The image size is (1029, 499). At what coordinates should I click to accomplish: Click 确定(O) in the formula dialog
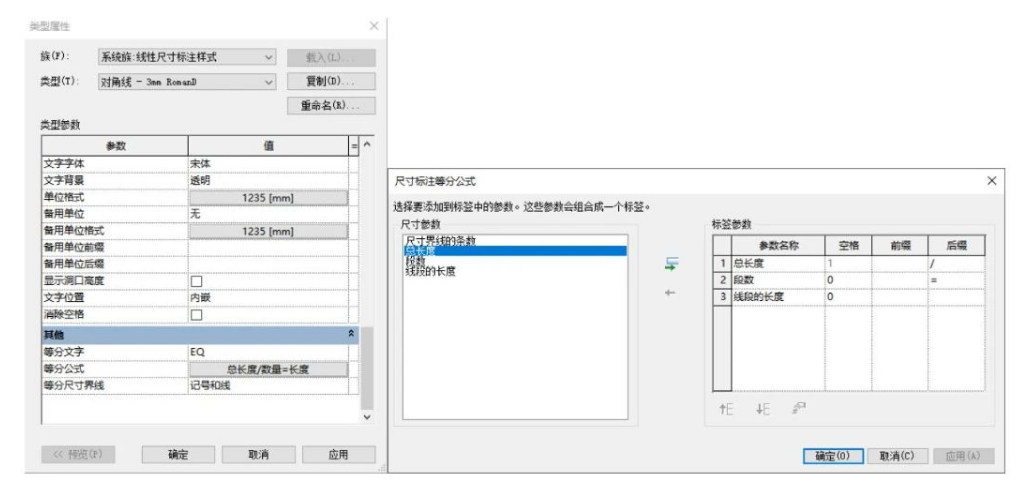coord(833,456)
